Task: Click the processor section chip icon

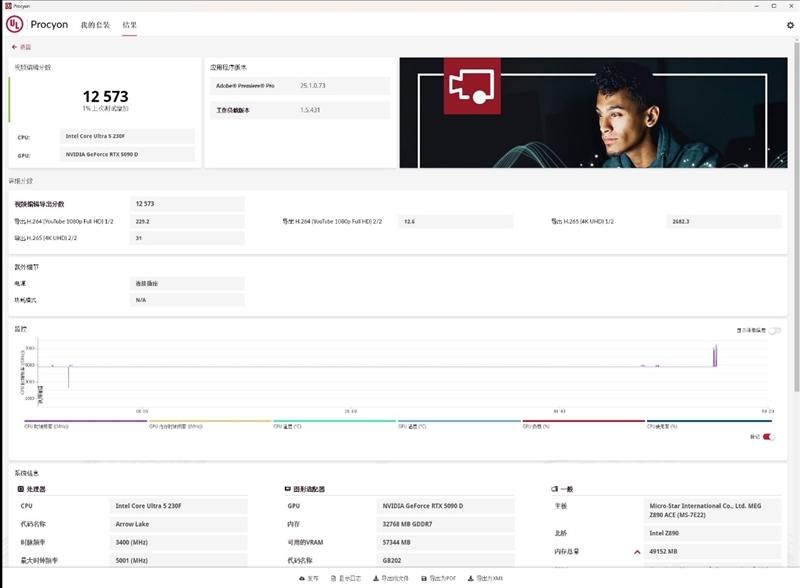Action: [x=20, y=489]
